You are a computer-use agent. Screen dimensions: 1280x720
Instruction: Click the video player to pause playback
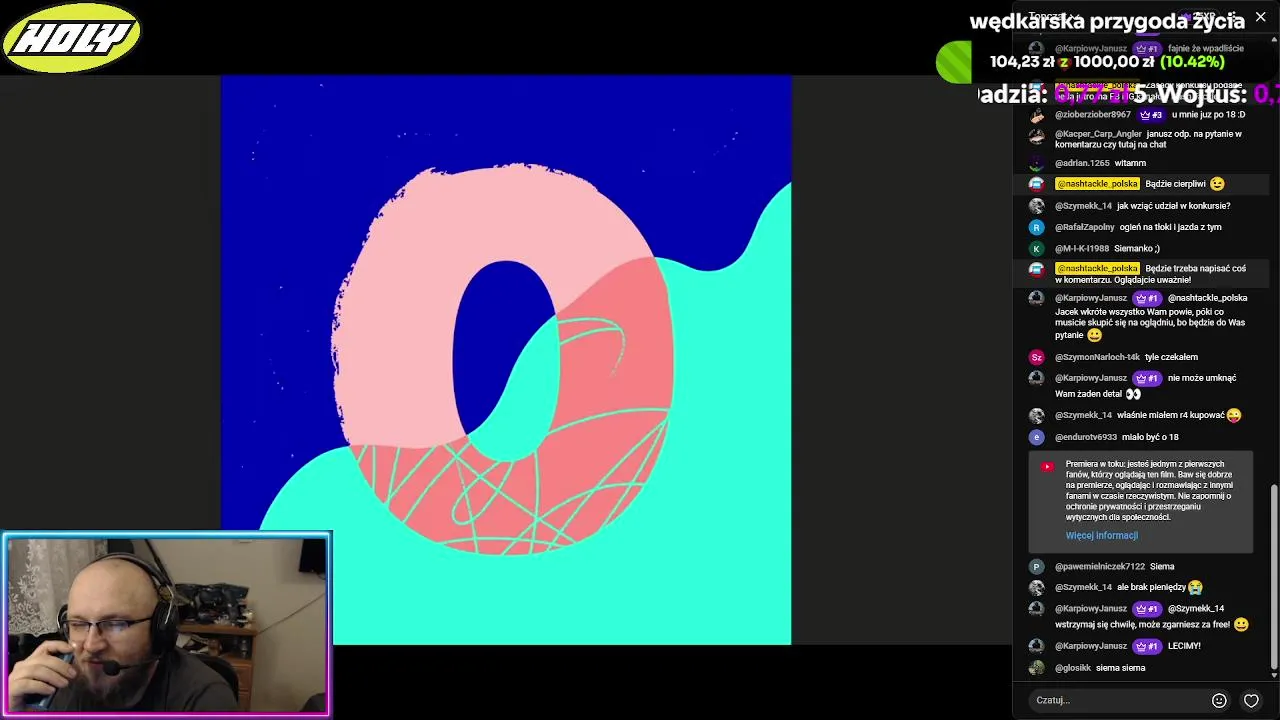click(x=506, y=360)
